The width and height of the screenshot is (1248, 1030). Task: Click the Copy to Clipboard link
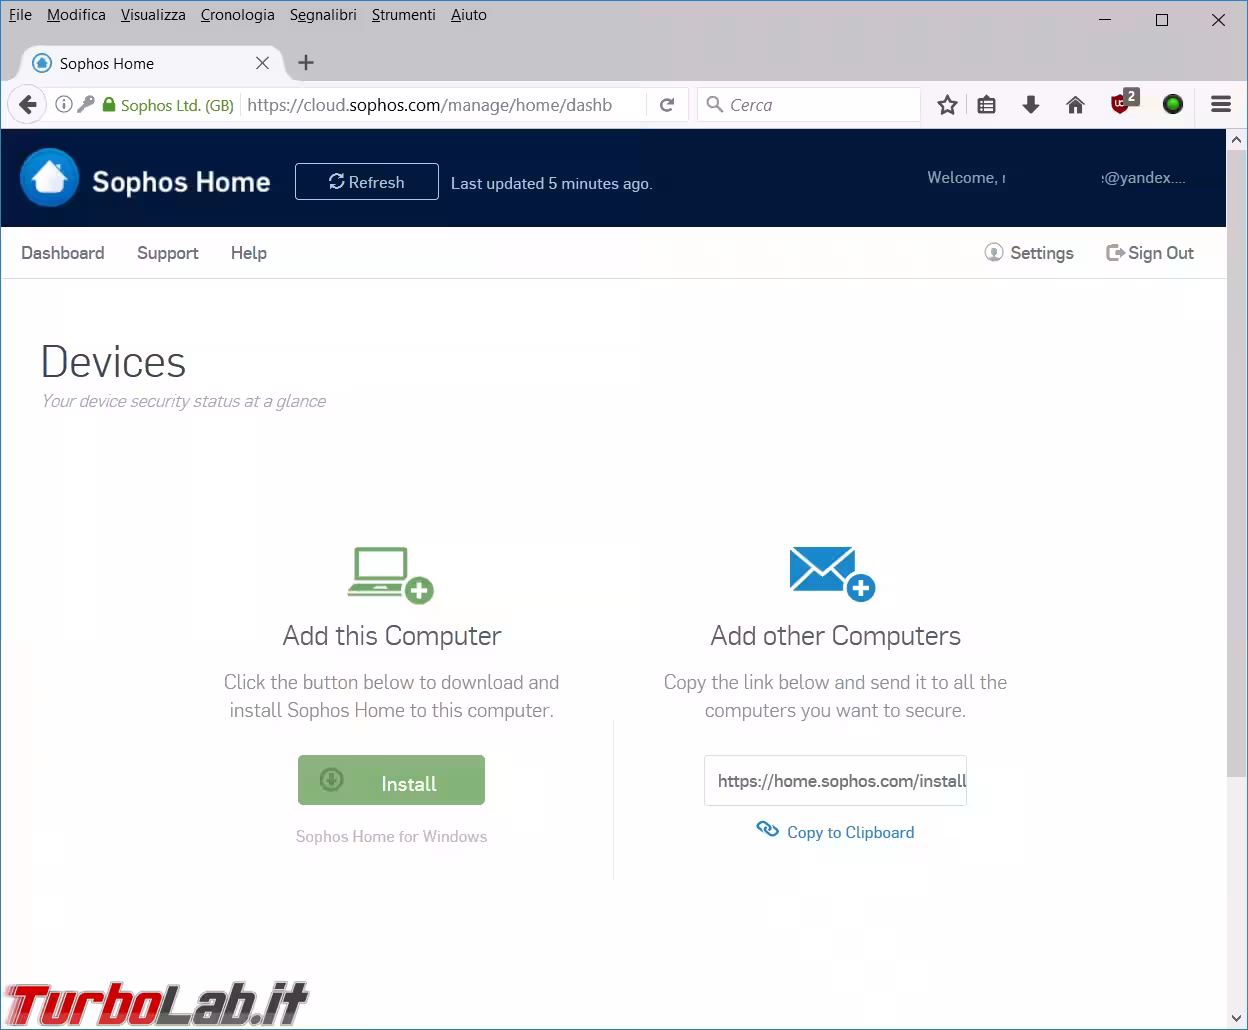[849, 832]
